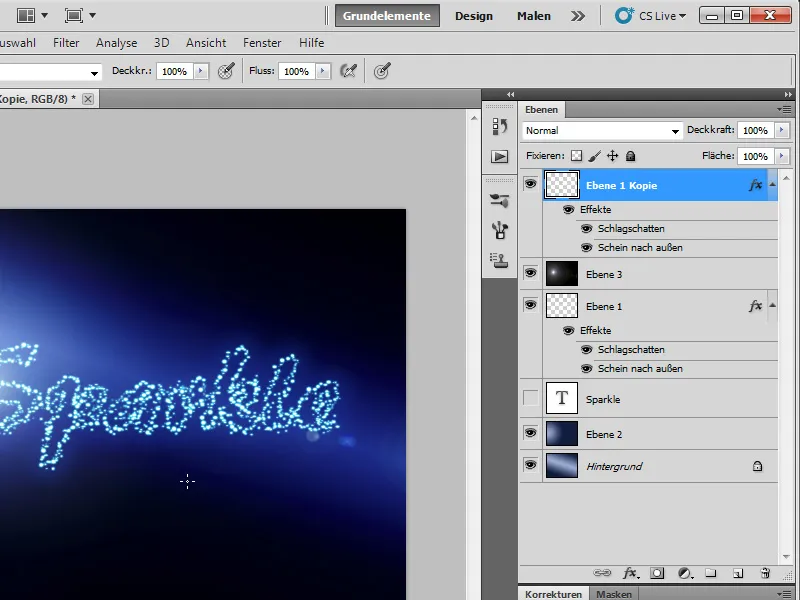Switch to the Masken tab

pos(613,593)
